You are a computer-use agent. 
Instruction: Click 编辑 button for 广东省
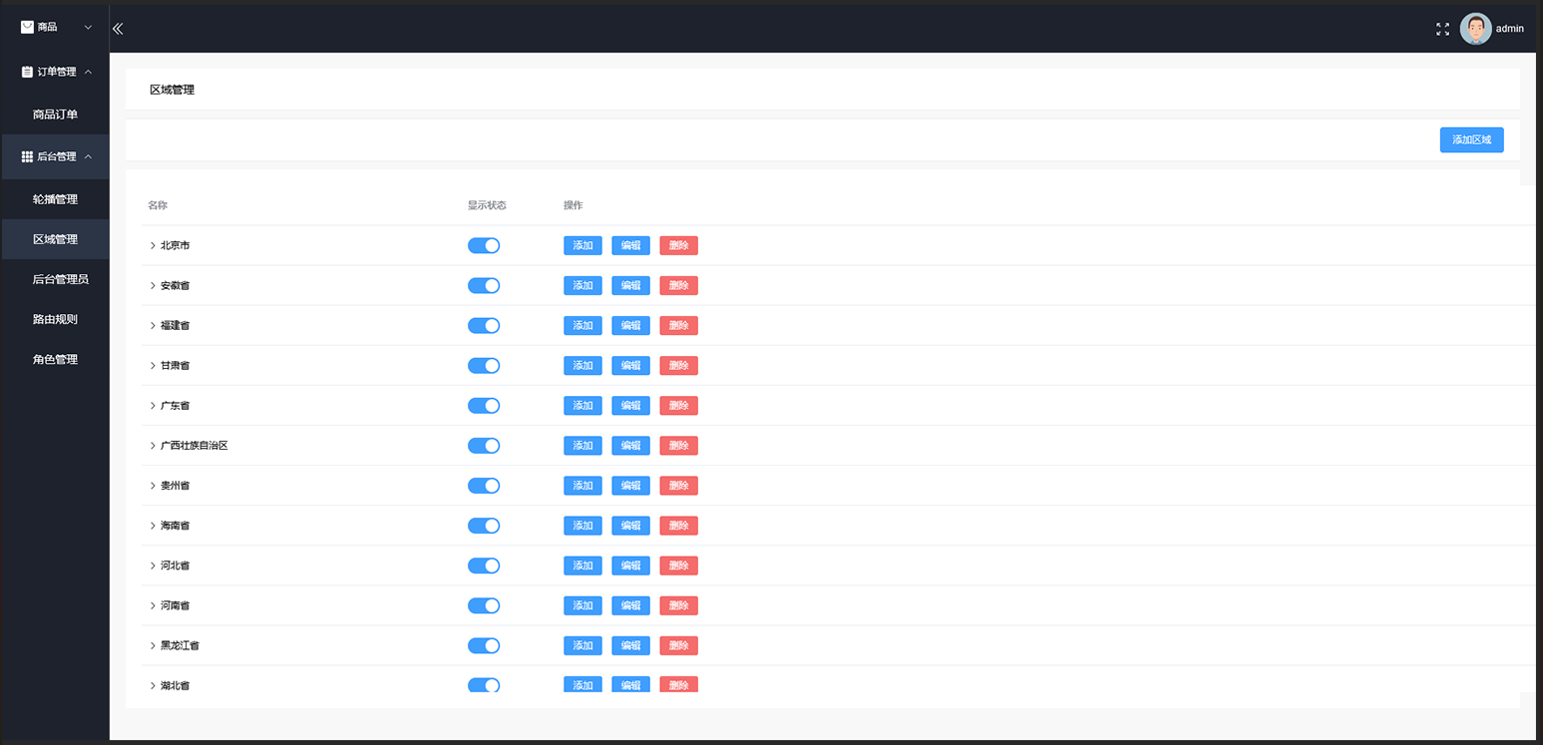[x=631, y=405]
